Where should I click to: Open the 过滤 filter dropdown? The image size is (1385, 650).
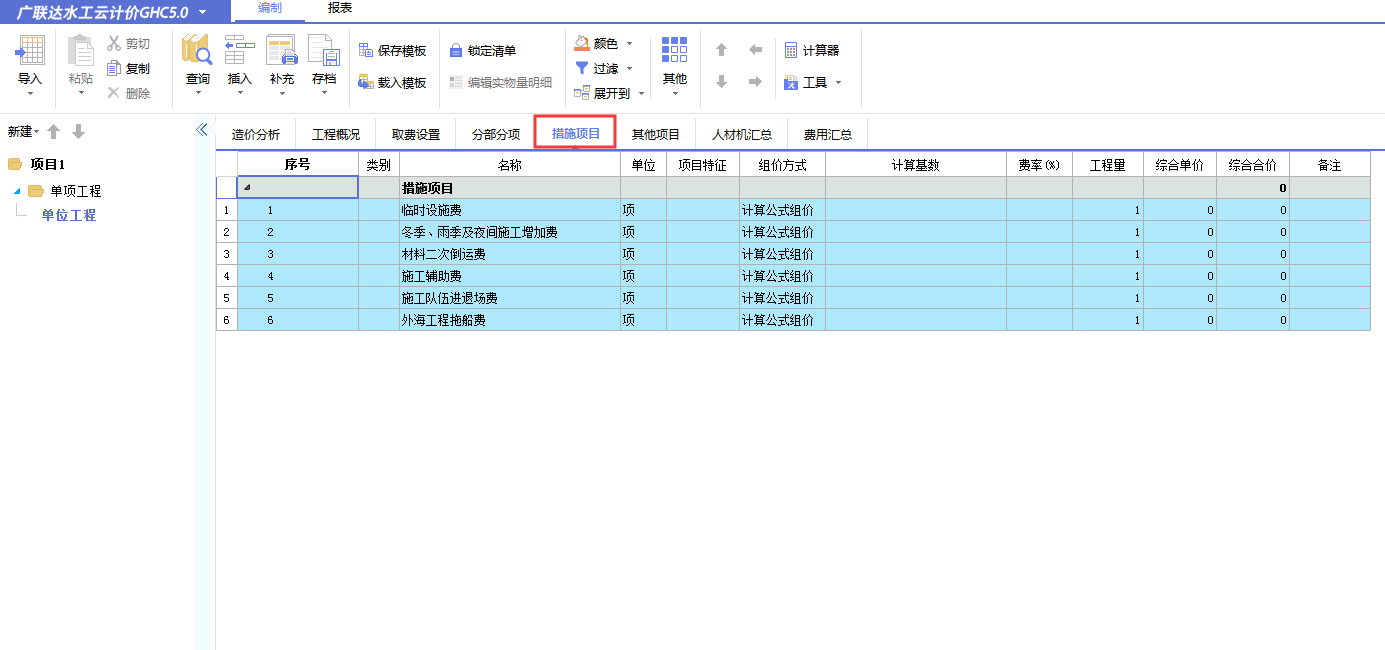click(x=603, y=68)
